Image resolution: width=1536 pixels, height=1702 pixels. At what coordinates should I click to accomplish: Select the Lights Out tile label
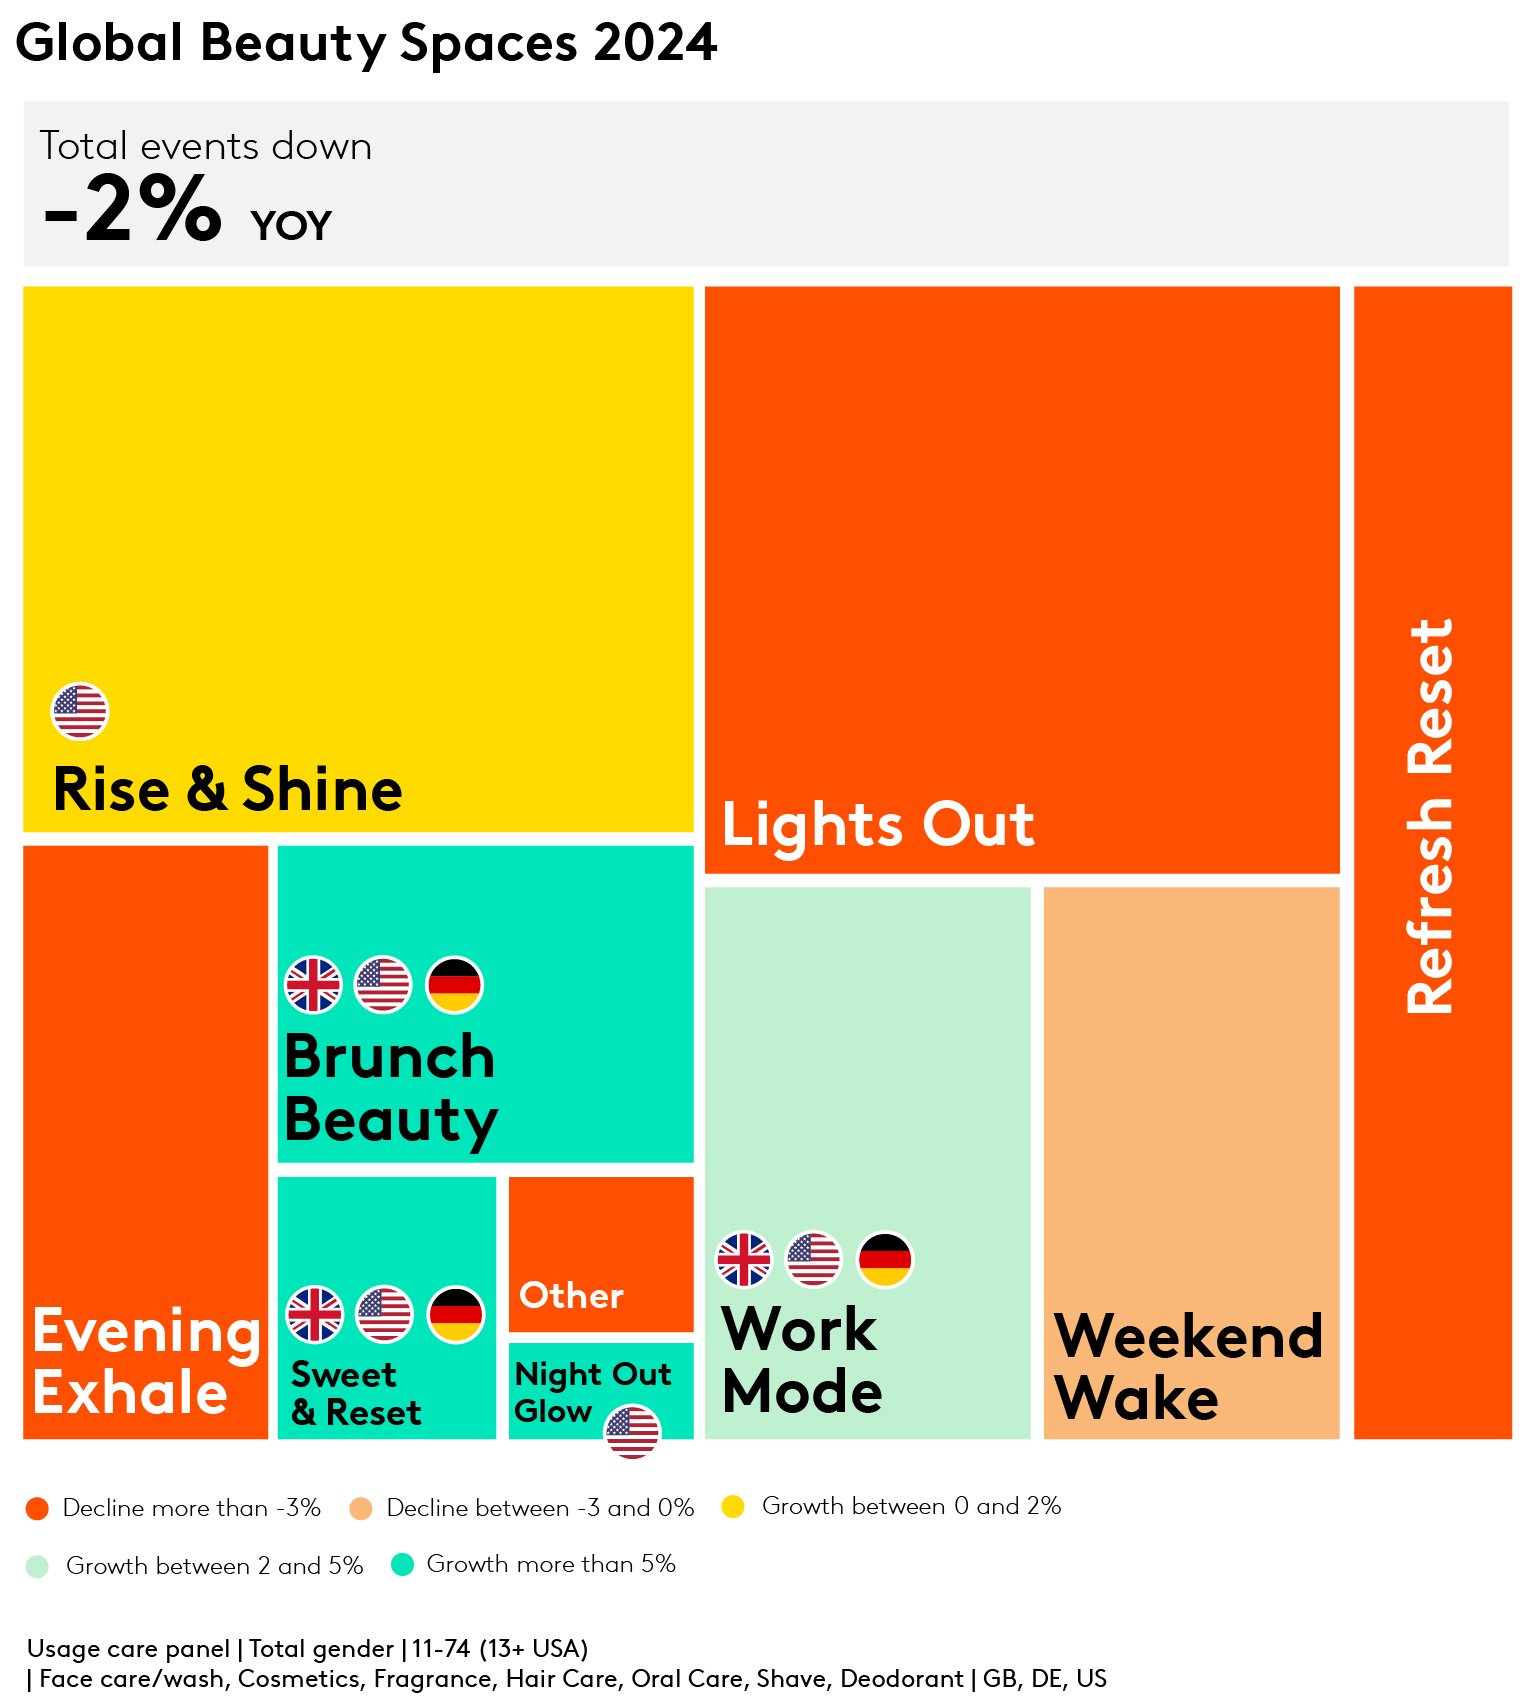(878, 826)
